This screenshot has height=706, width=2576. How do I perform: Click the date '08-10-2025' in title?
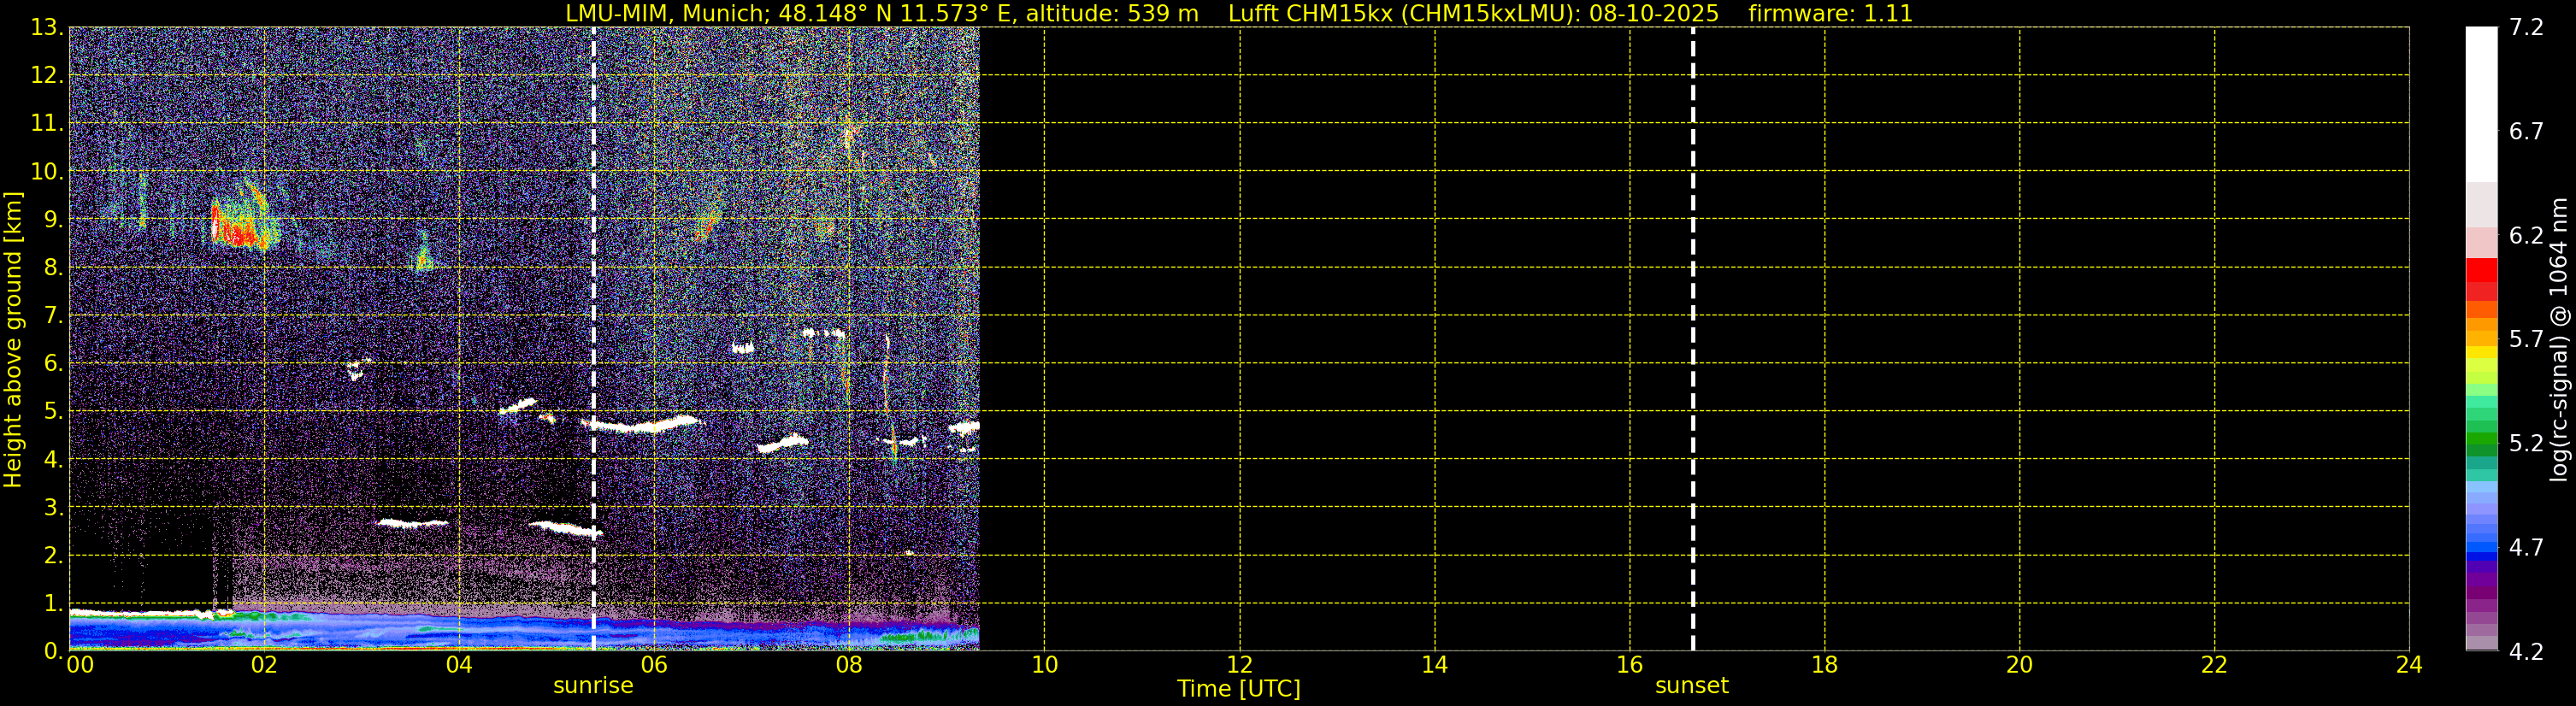[x=1654, y=14]
